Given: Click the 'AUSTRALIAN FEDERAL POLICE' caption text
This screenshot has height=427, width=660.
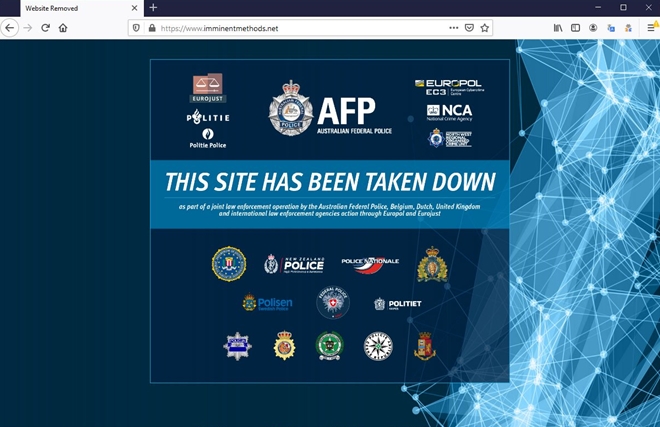Looking at the screenshot, I should (x=354, y=131).
